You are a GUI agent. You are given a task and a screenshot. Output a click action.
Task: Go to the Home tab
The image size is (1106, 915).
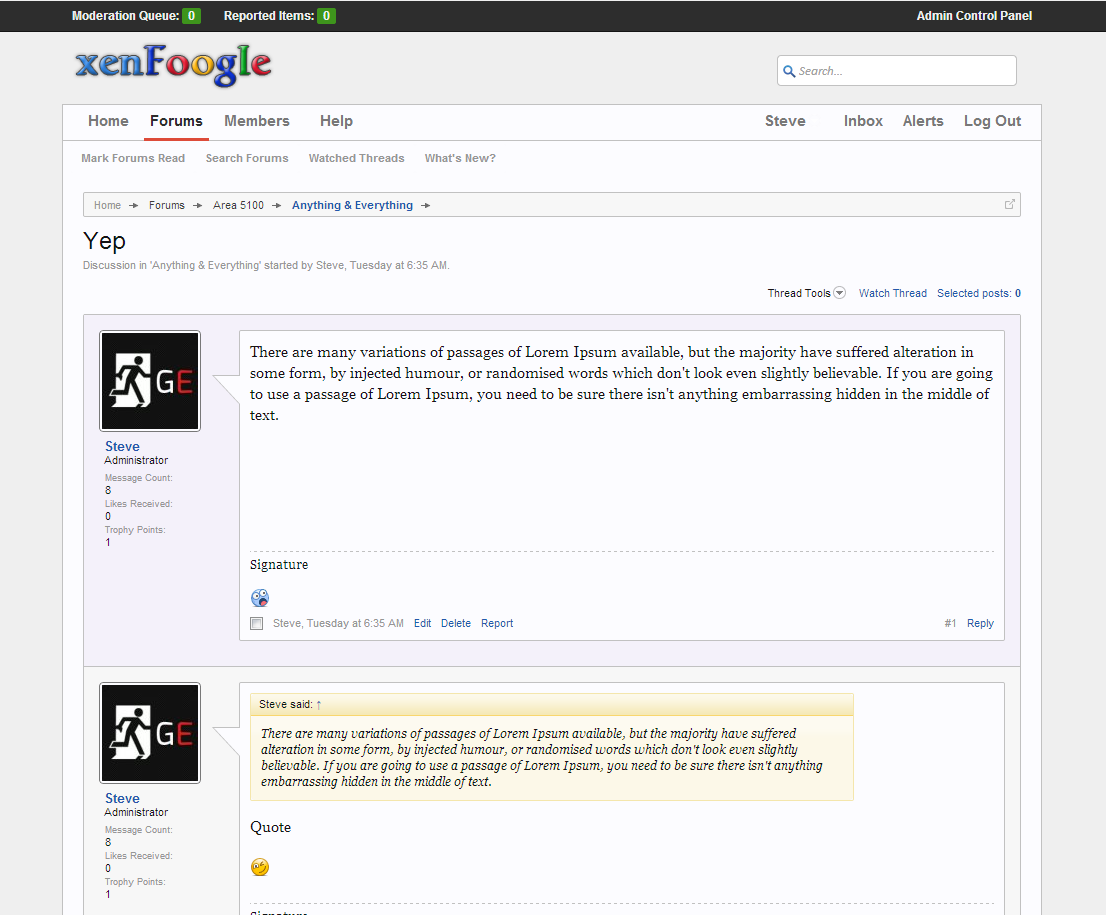click(108, 121)
